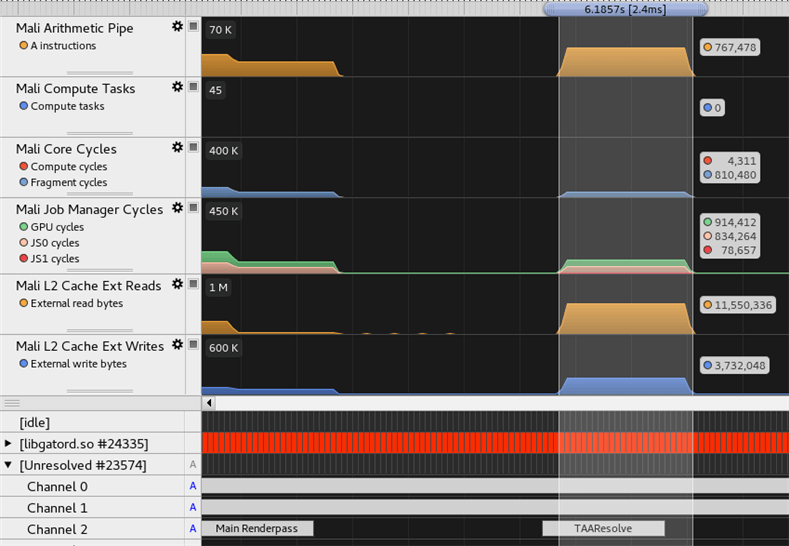
Task: Select the [idle] process row
Action: [35, 423]
